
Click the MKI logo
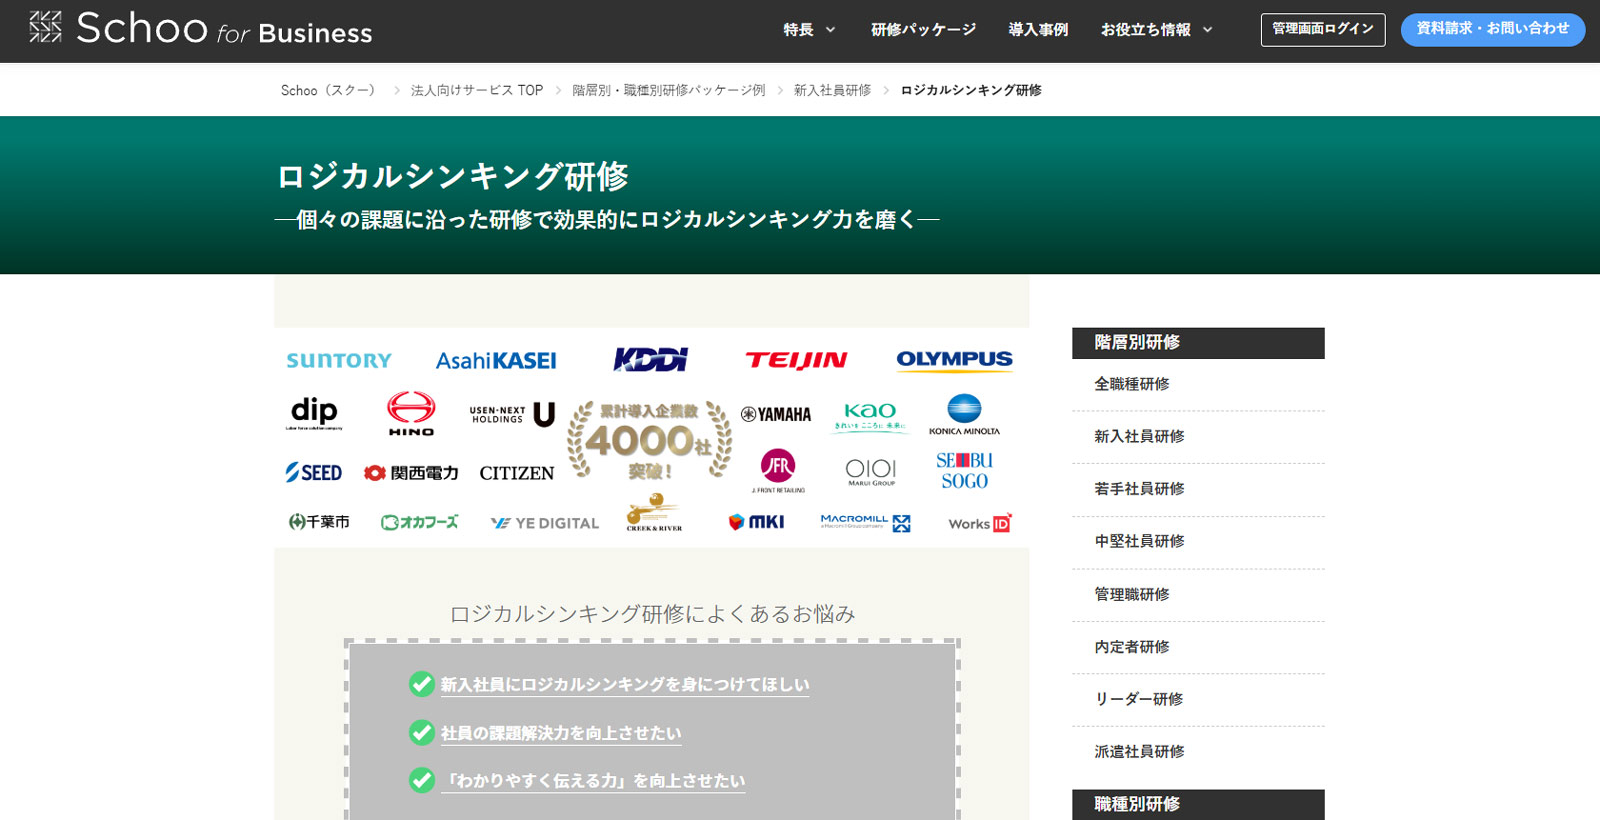[756, 522]
